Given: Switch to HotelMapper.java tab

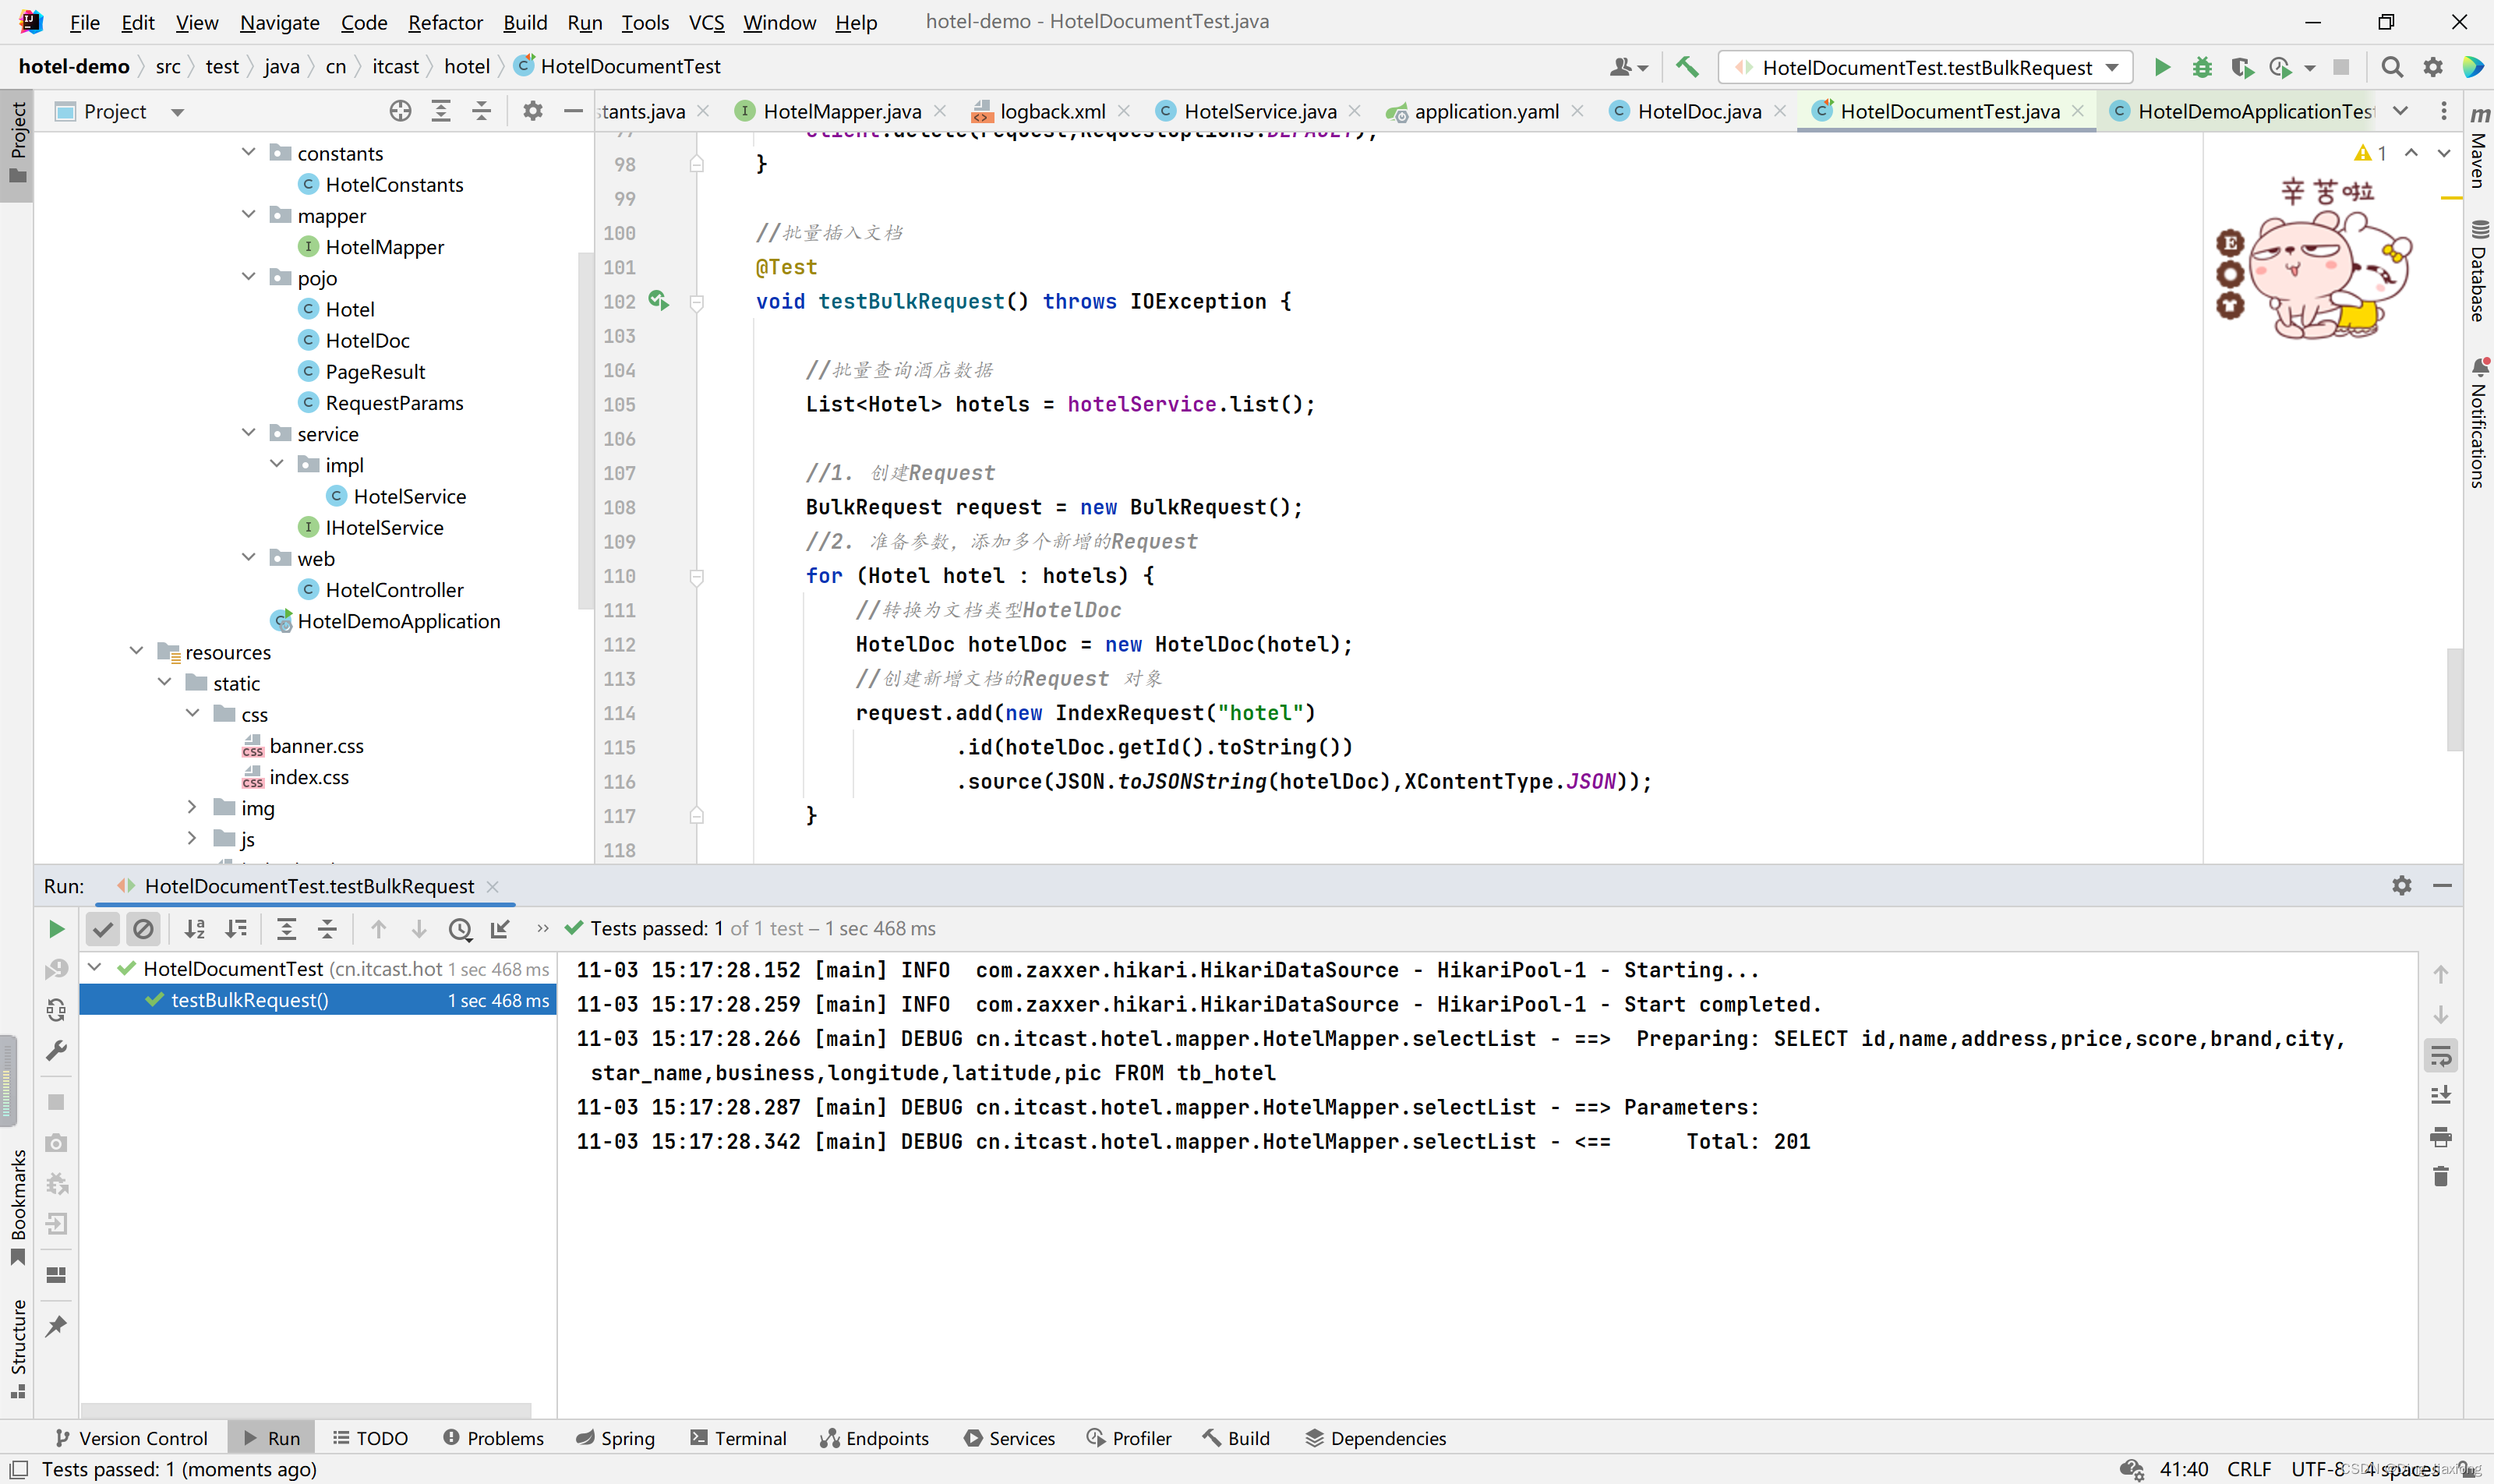Looking at the screenshot, I should point(841,111).
